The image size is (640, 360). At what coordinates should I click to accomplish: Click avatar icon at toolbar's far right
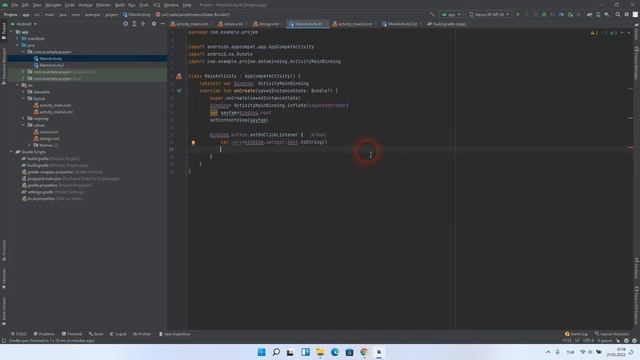tap(635, 14)
